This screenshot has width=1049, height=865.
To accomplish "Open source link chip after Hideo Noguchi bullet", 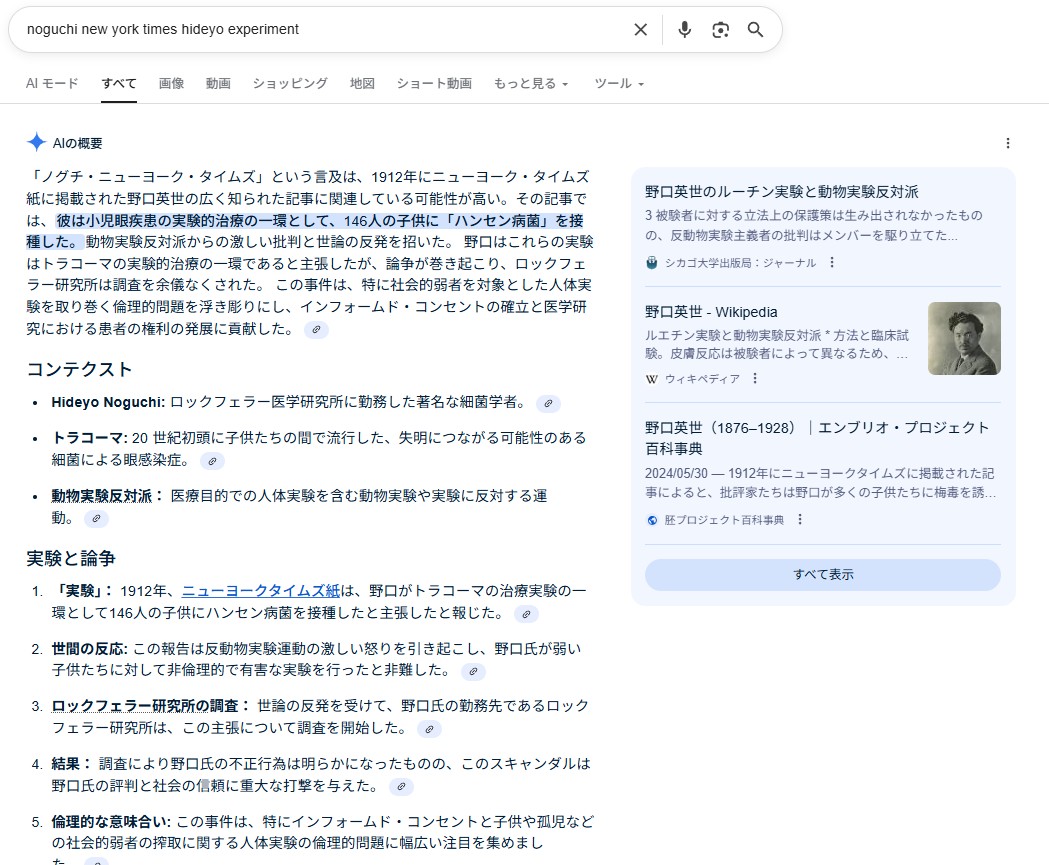I will (548, 403).
